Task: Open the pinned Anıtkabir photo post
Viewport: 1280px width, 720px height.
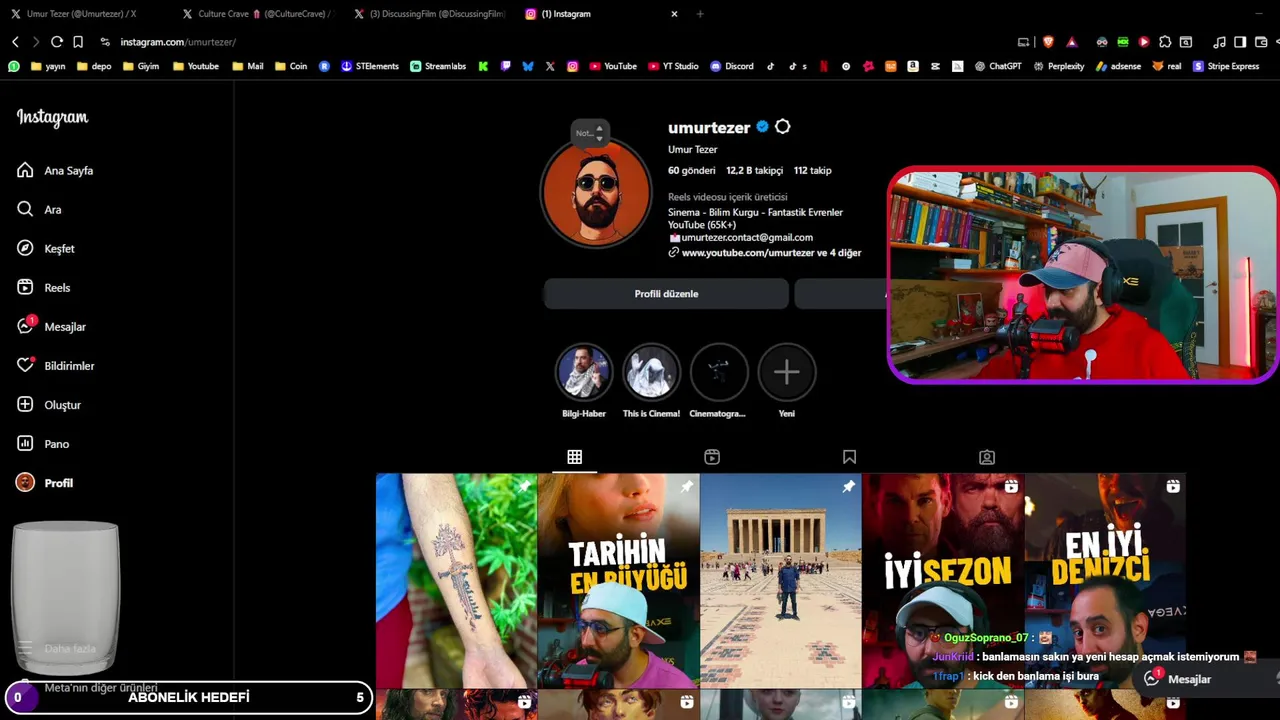Action: (781, 581)
